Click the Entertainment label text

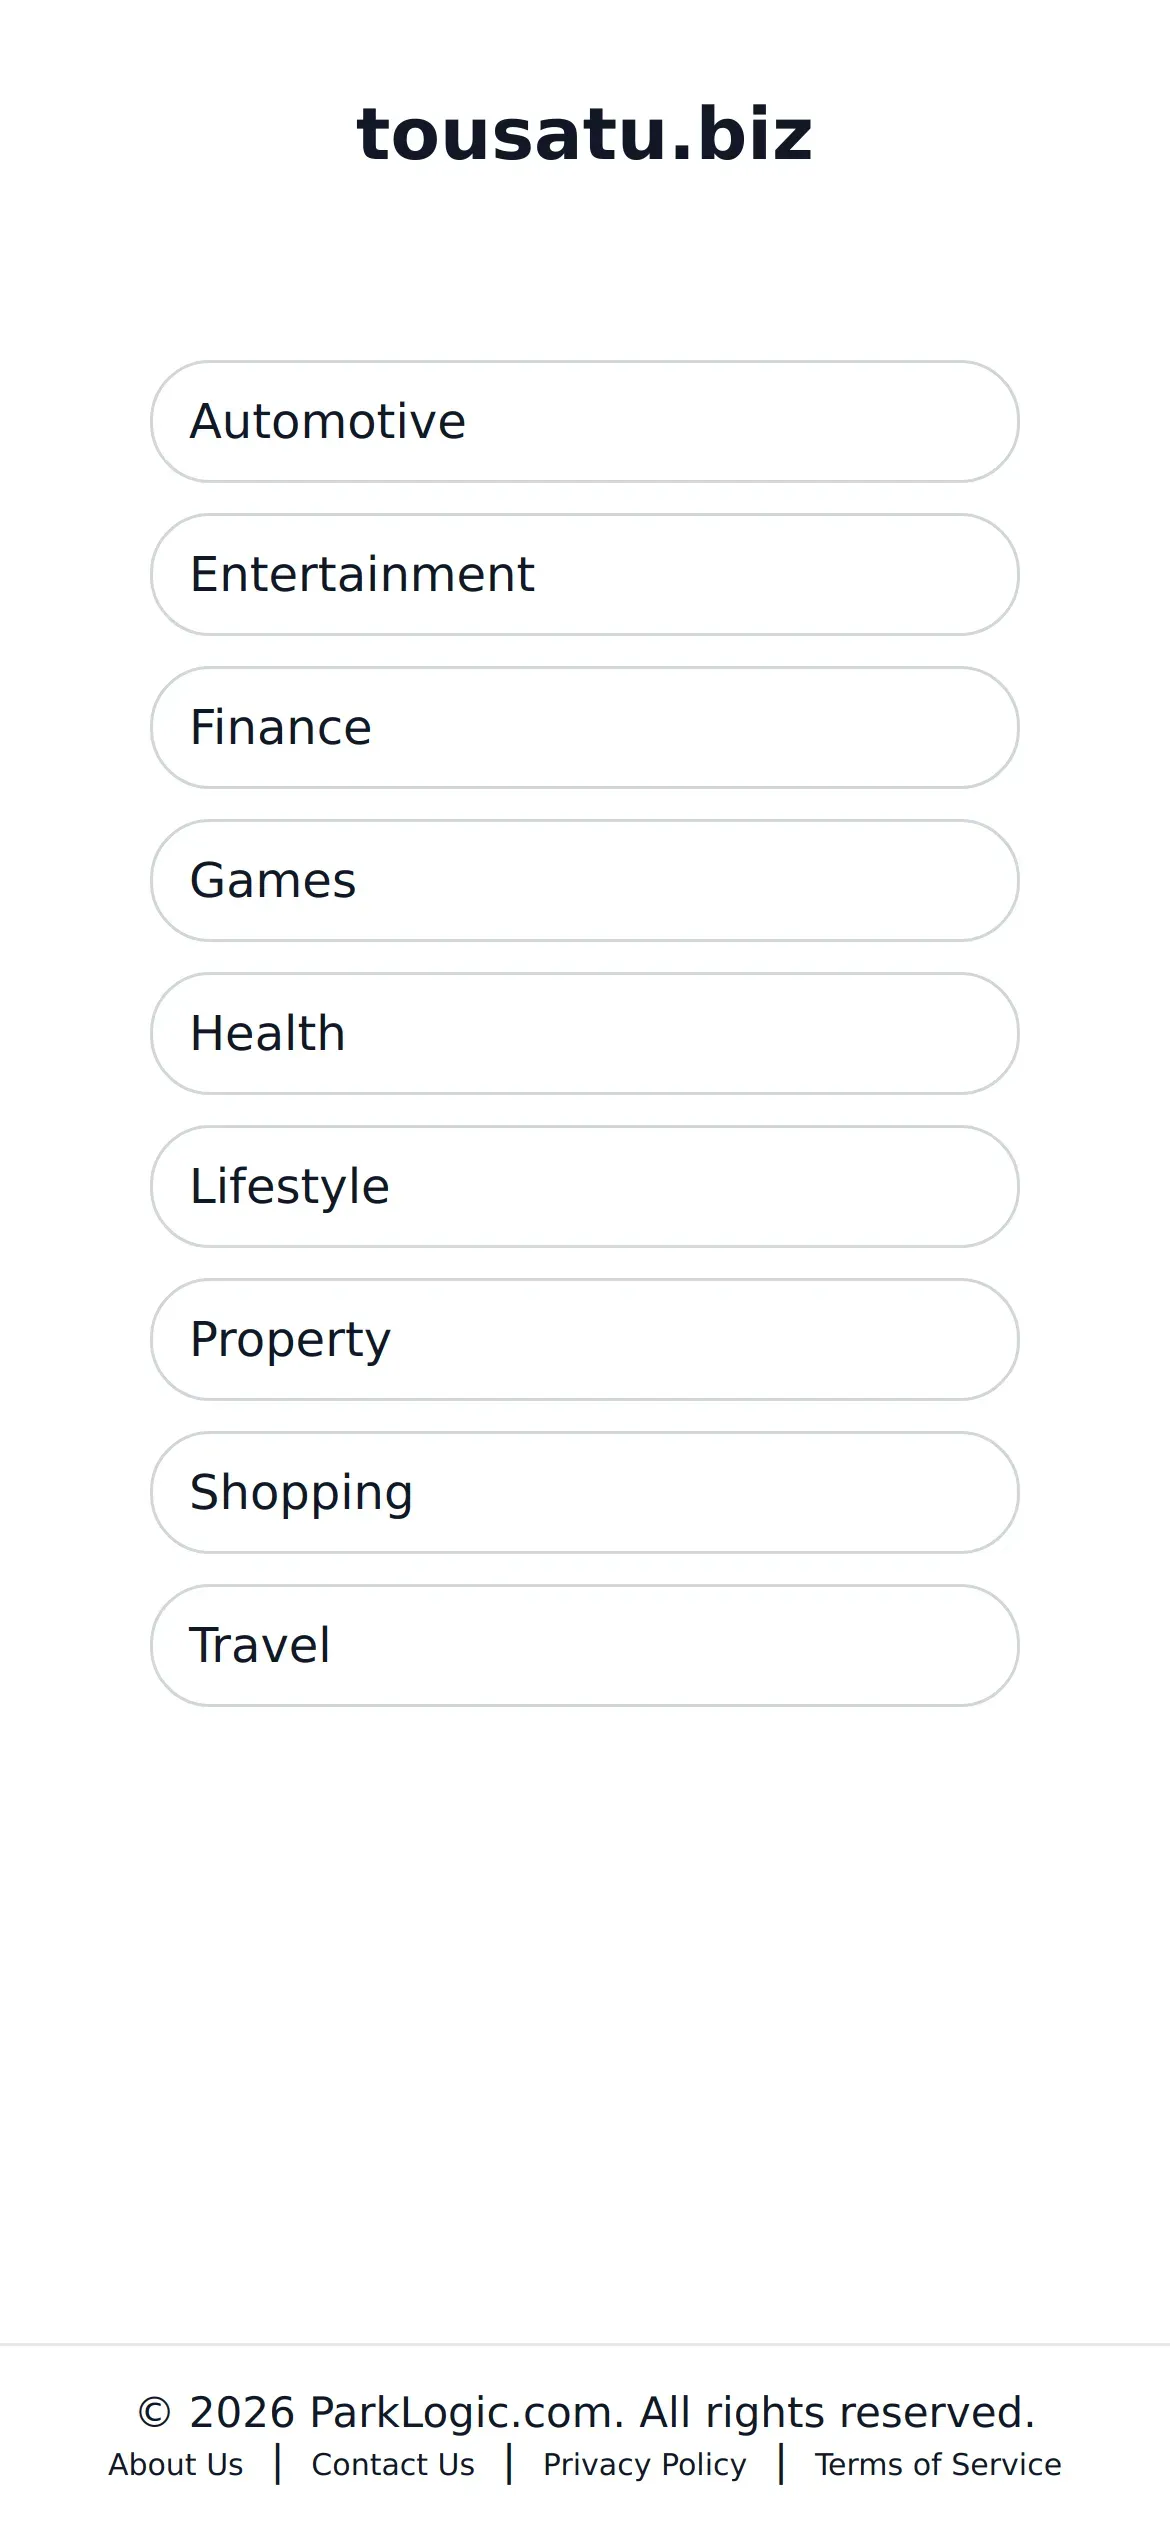[x=362, y=574]
